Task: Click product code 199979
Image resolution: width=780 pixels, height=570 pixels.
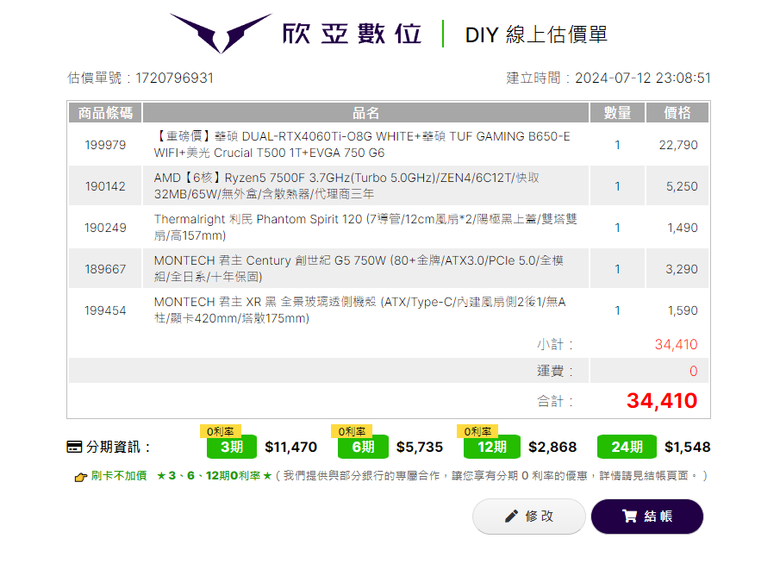Action: (x=105, y=145)
